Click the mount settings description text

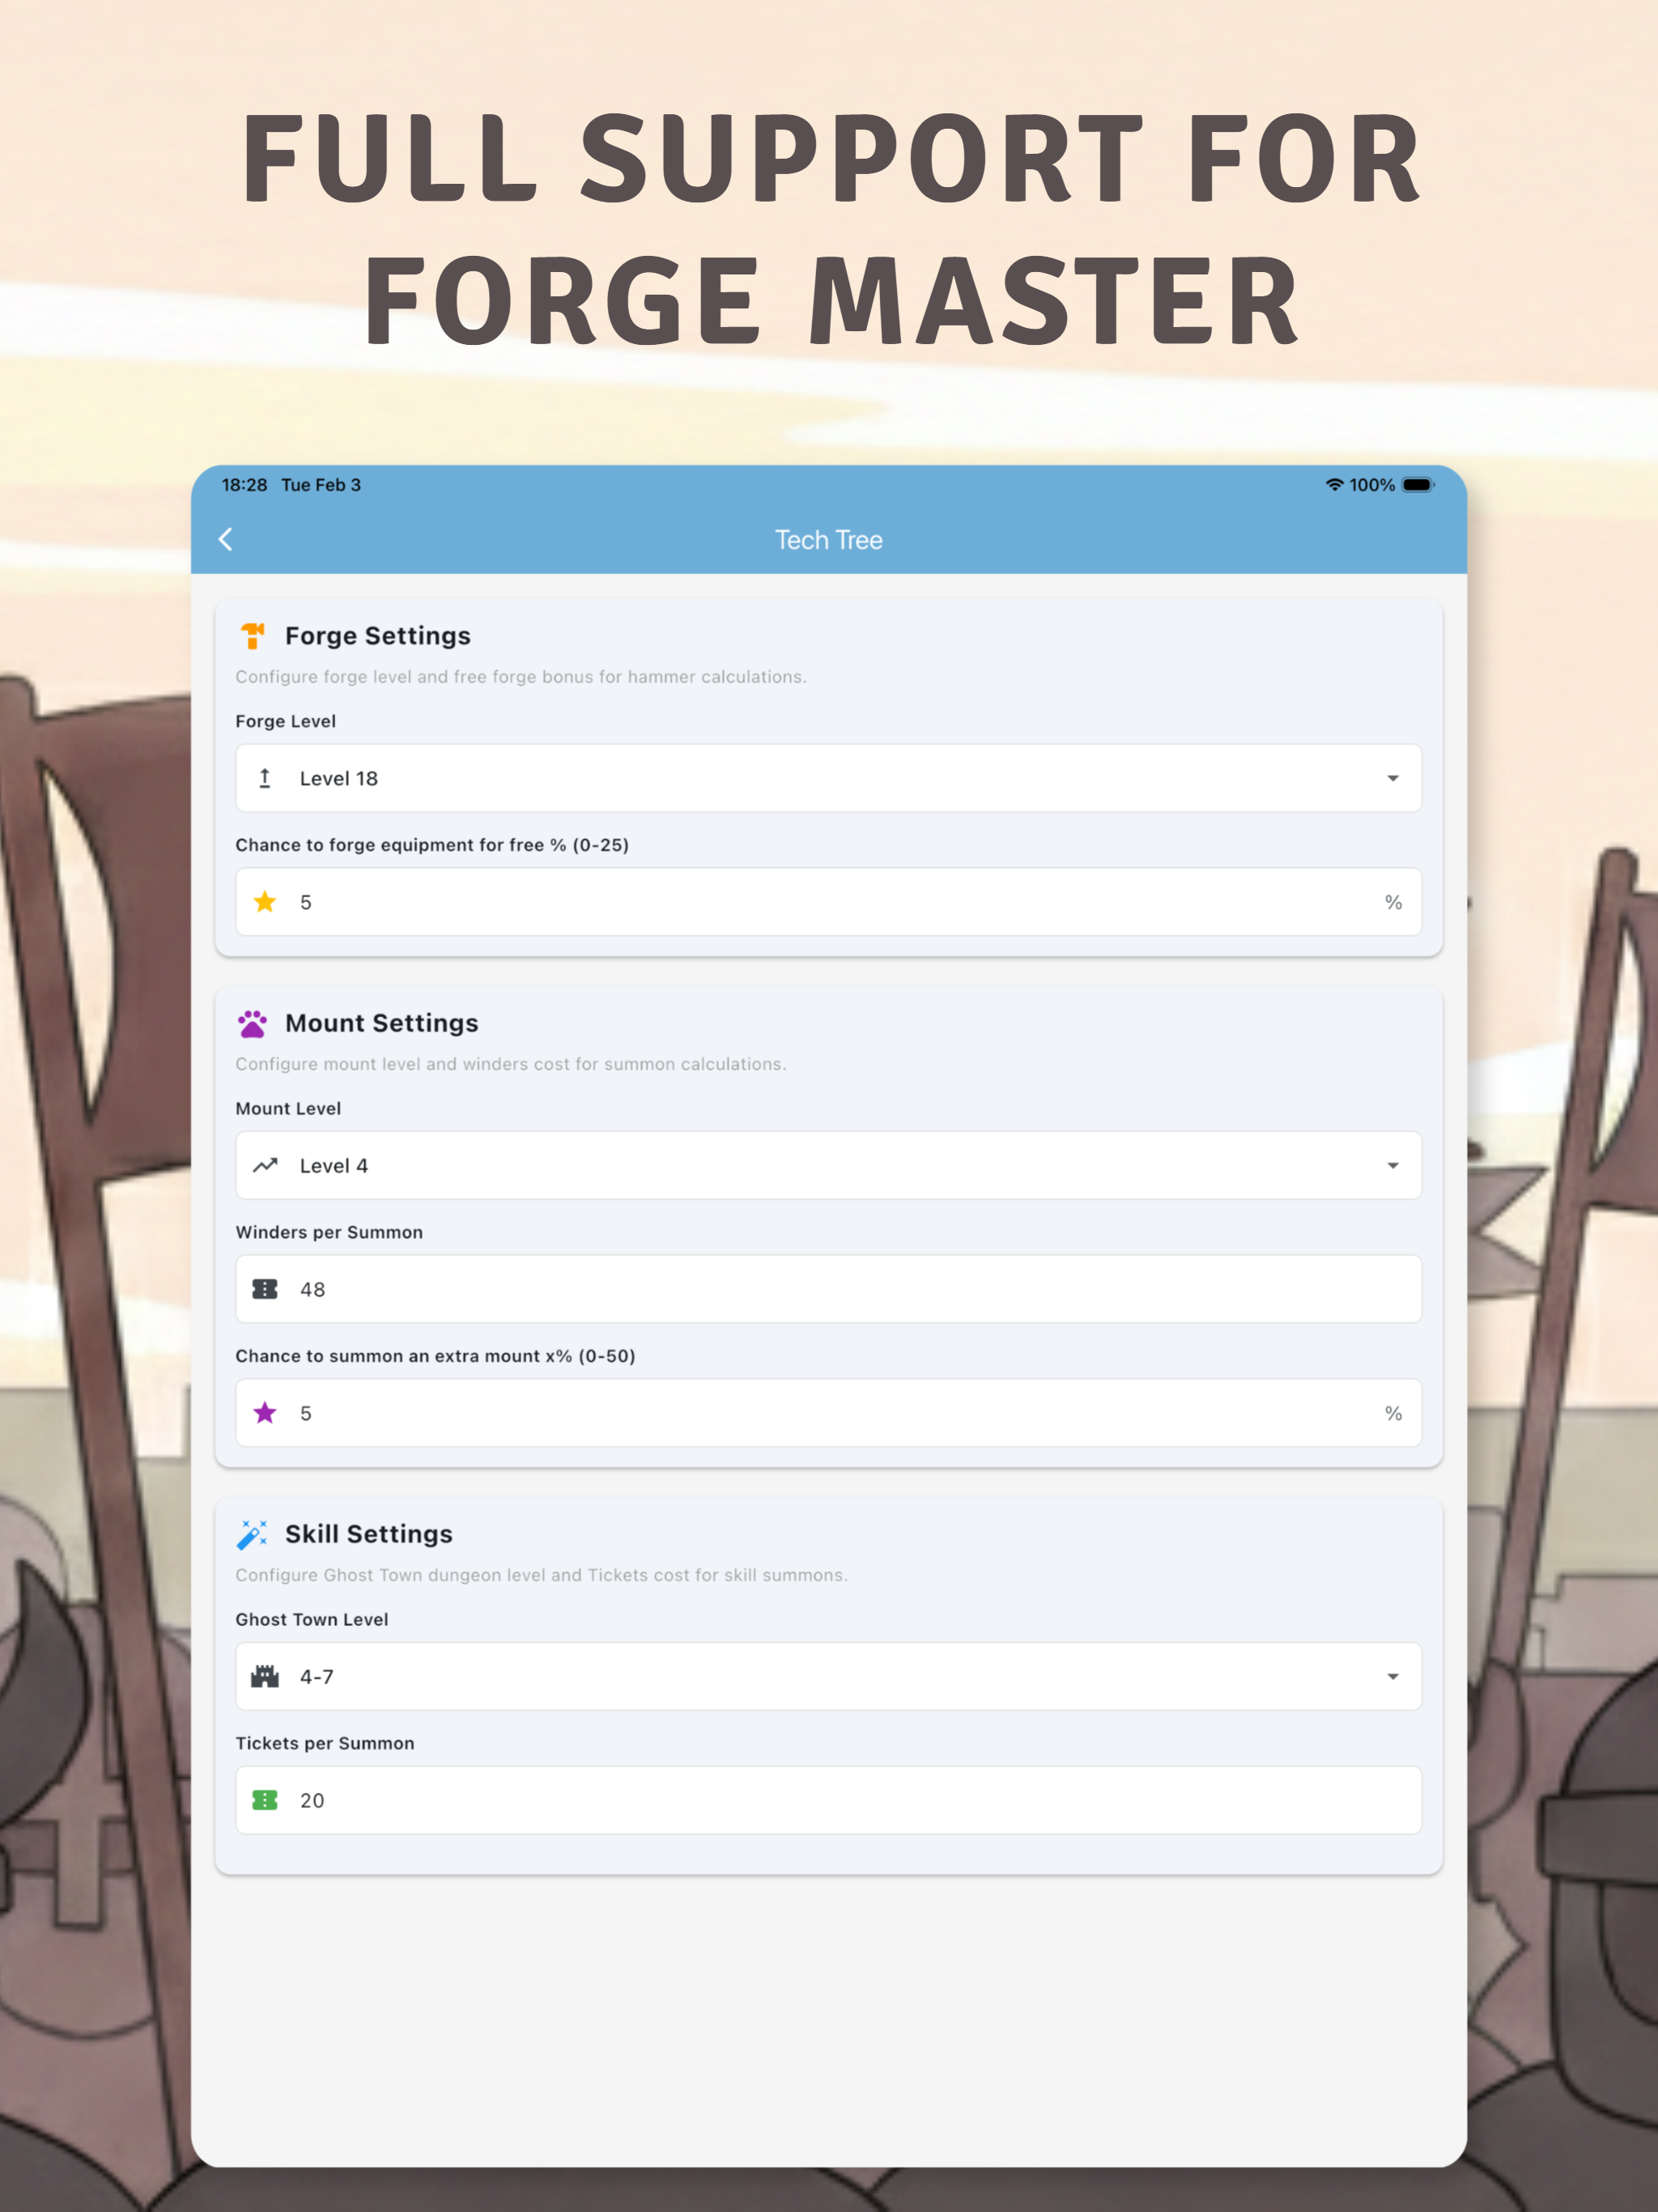tap(511, 1064)
